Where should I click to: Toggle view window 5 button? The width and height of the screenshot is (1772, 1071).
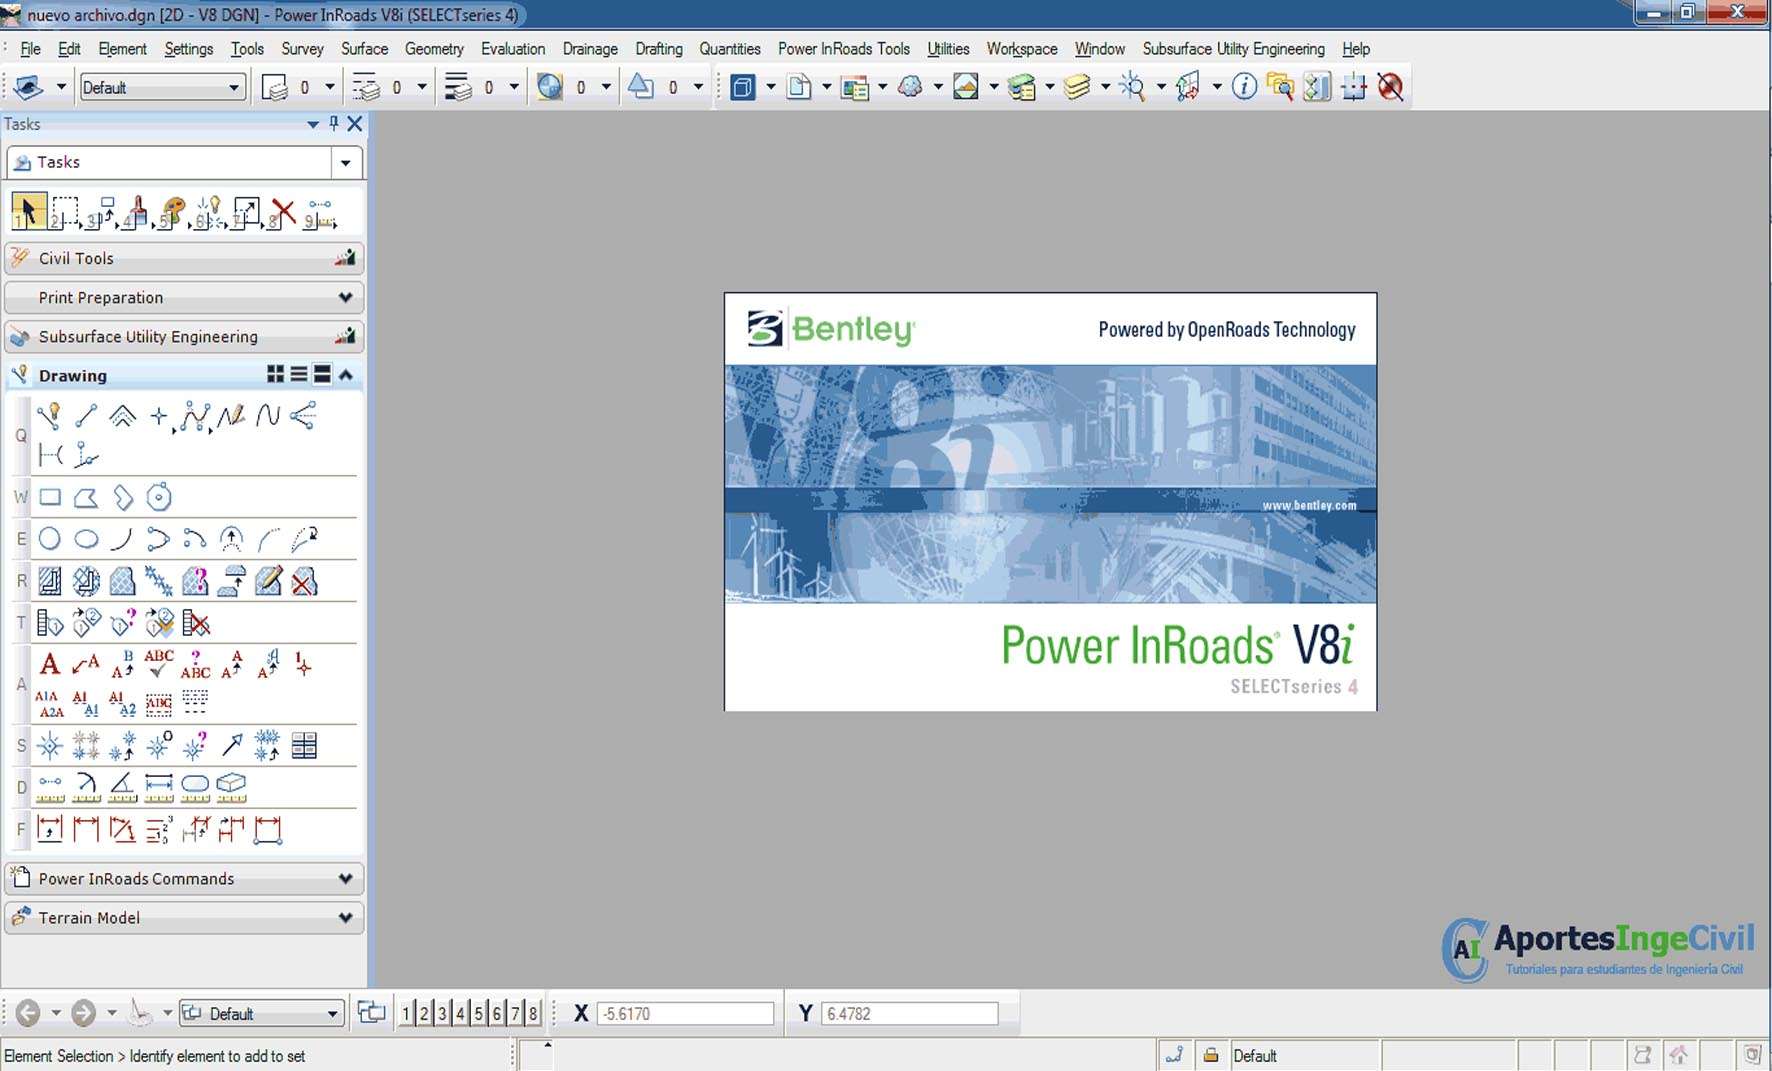(x=478, y=1013)
